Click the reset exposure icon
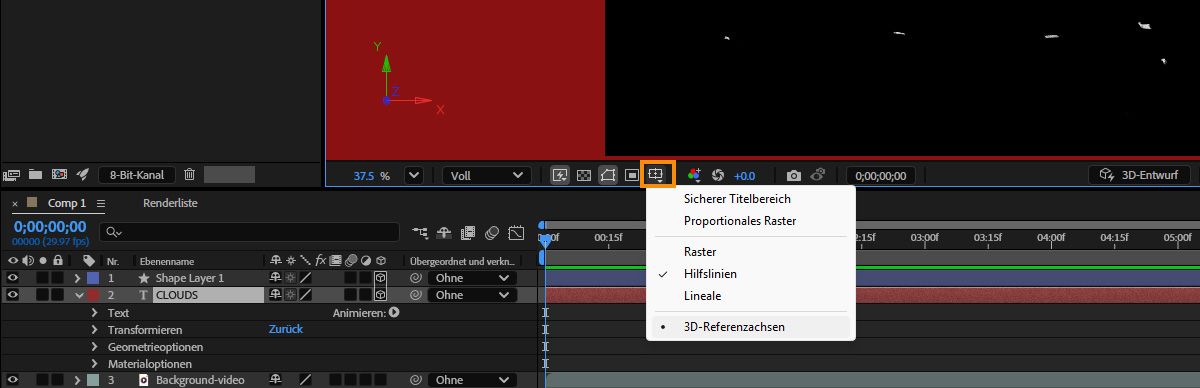This screenshot has width=1200, height=388. click(717, 175)
